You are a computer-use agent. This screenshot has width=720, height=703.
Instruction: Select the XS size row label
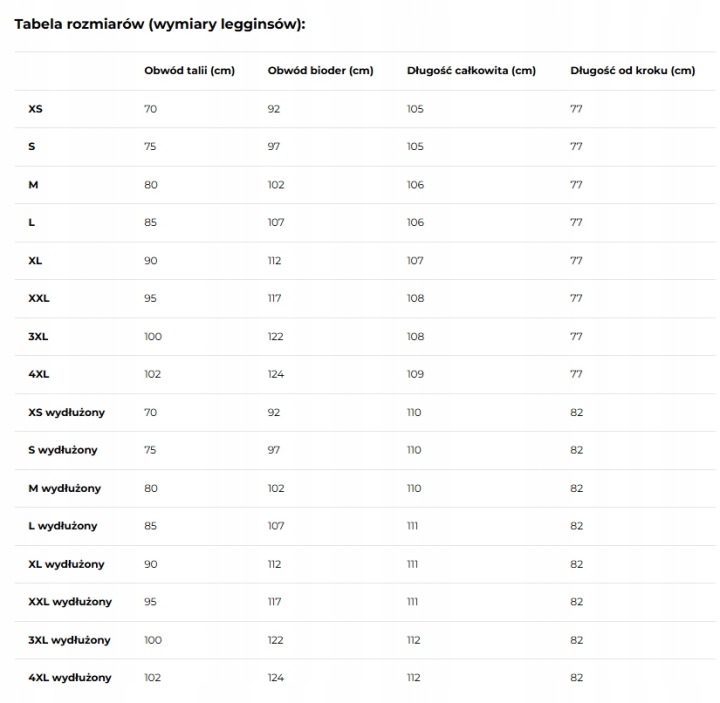click(x=35, y=109)
